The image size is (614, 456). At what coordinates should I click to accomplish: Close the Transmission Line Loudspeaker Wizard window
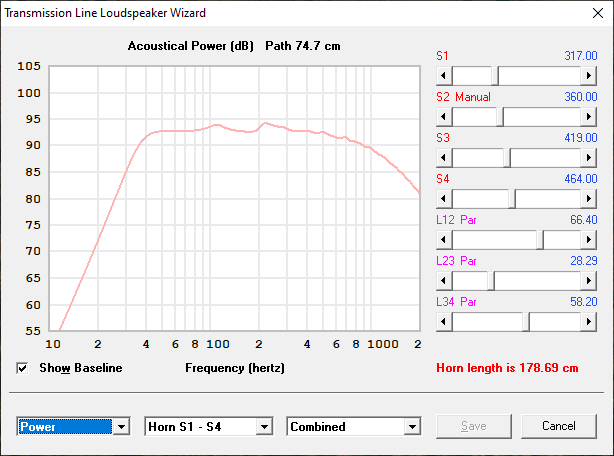[598, 13]
